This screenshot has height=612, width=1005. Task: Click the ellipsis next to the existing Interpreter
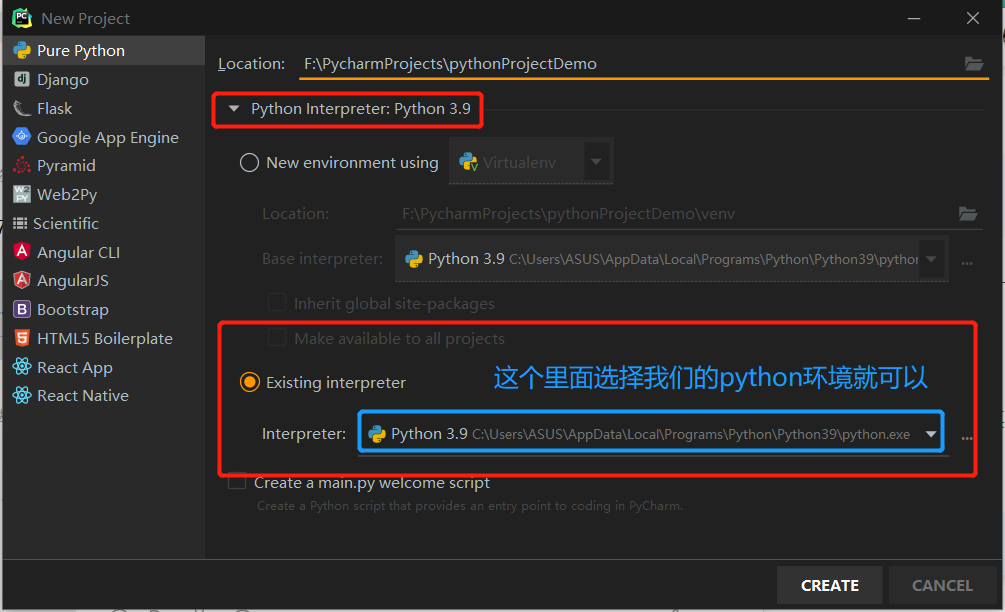[x=967, y=438]
